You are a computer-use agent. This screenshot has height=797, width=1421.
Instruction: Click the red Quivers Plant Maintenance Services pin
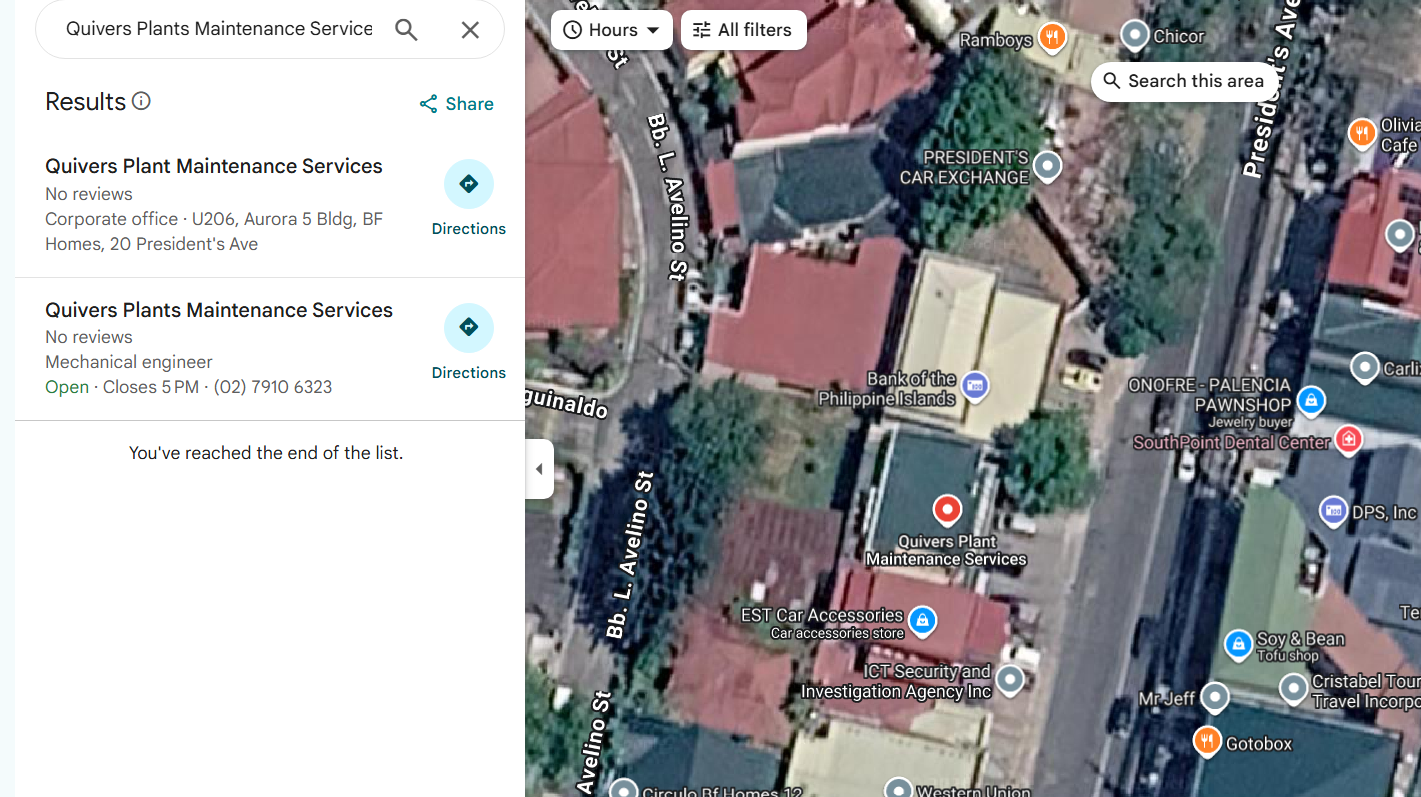pos(947,511)
